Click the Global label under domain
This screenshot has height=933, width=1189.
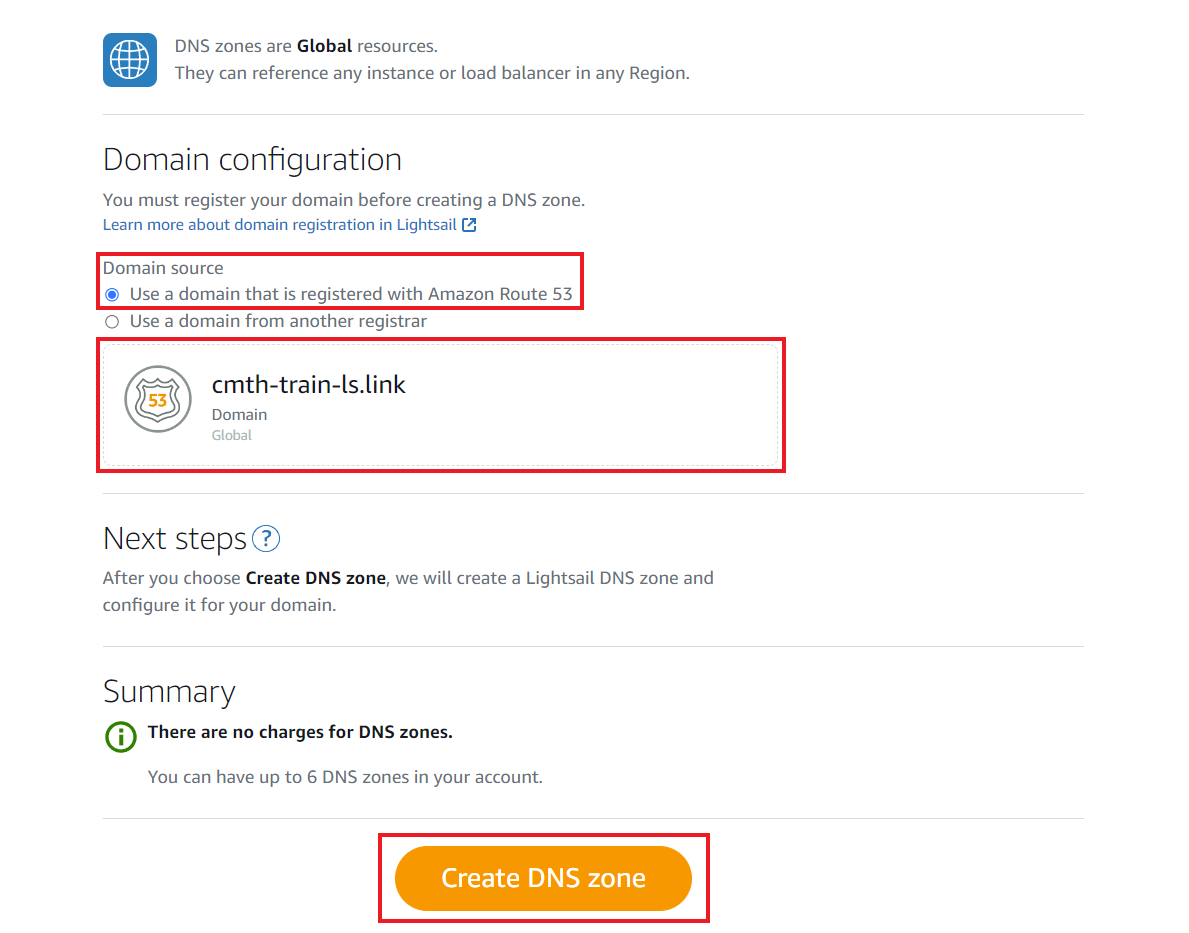[x=231, y=435]
